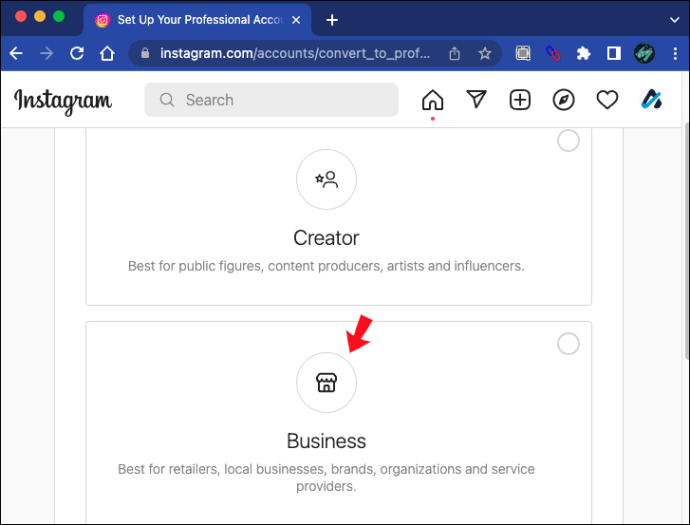Click the Instagram Search field
The width and height of the screenshot is (690, 525).
click(x=272, y=100)
